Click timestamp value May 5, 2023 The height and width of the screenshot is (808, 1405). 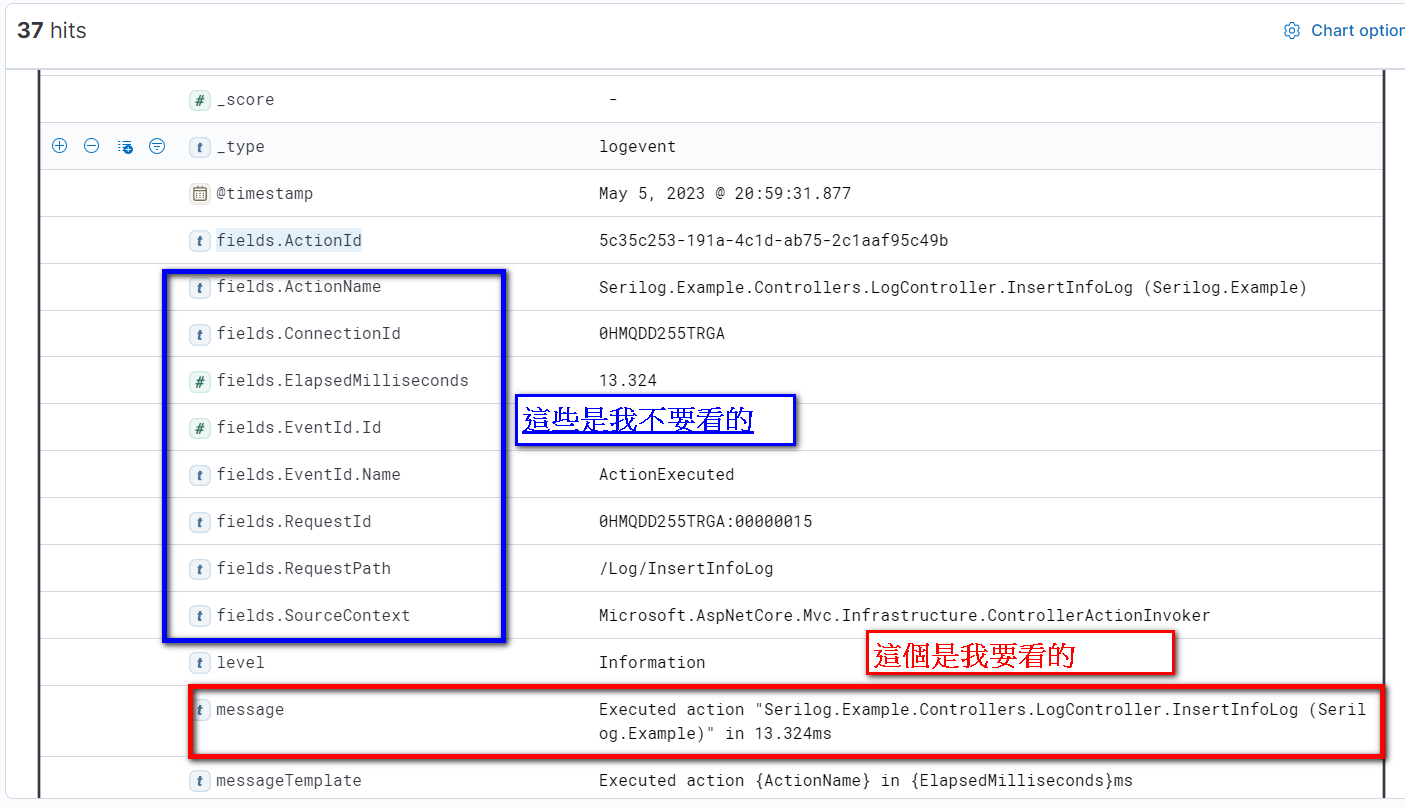tap(725, 194)
